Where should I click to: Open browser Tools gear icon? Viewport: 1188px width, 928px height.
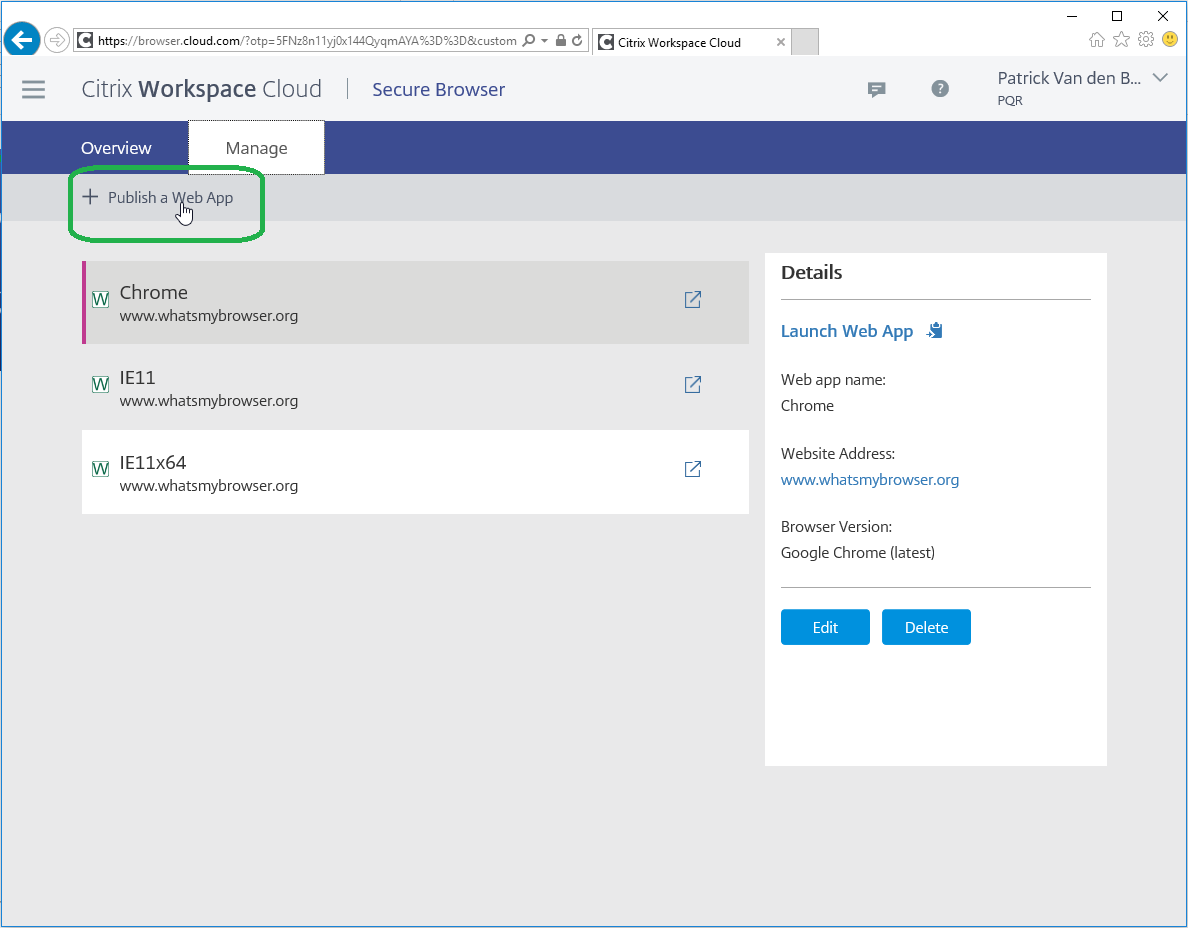tap(1146, 39)
